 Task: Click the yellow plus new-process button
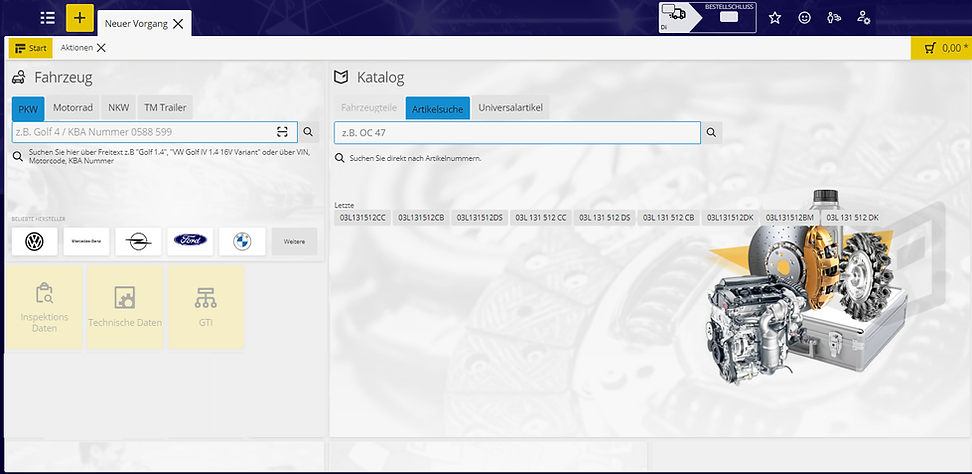[80, 18]
